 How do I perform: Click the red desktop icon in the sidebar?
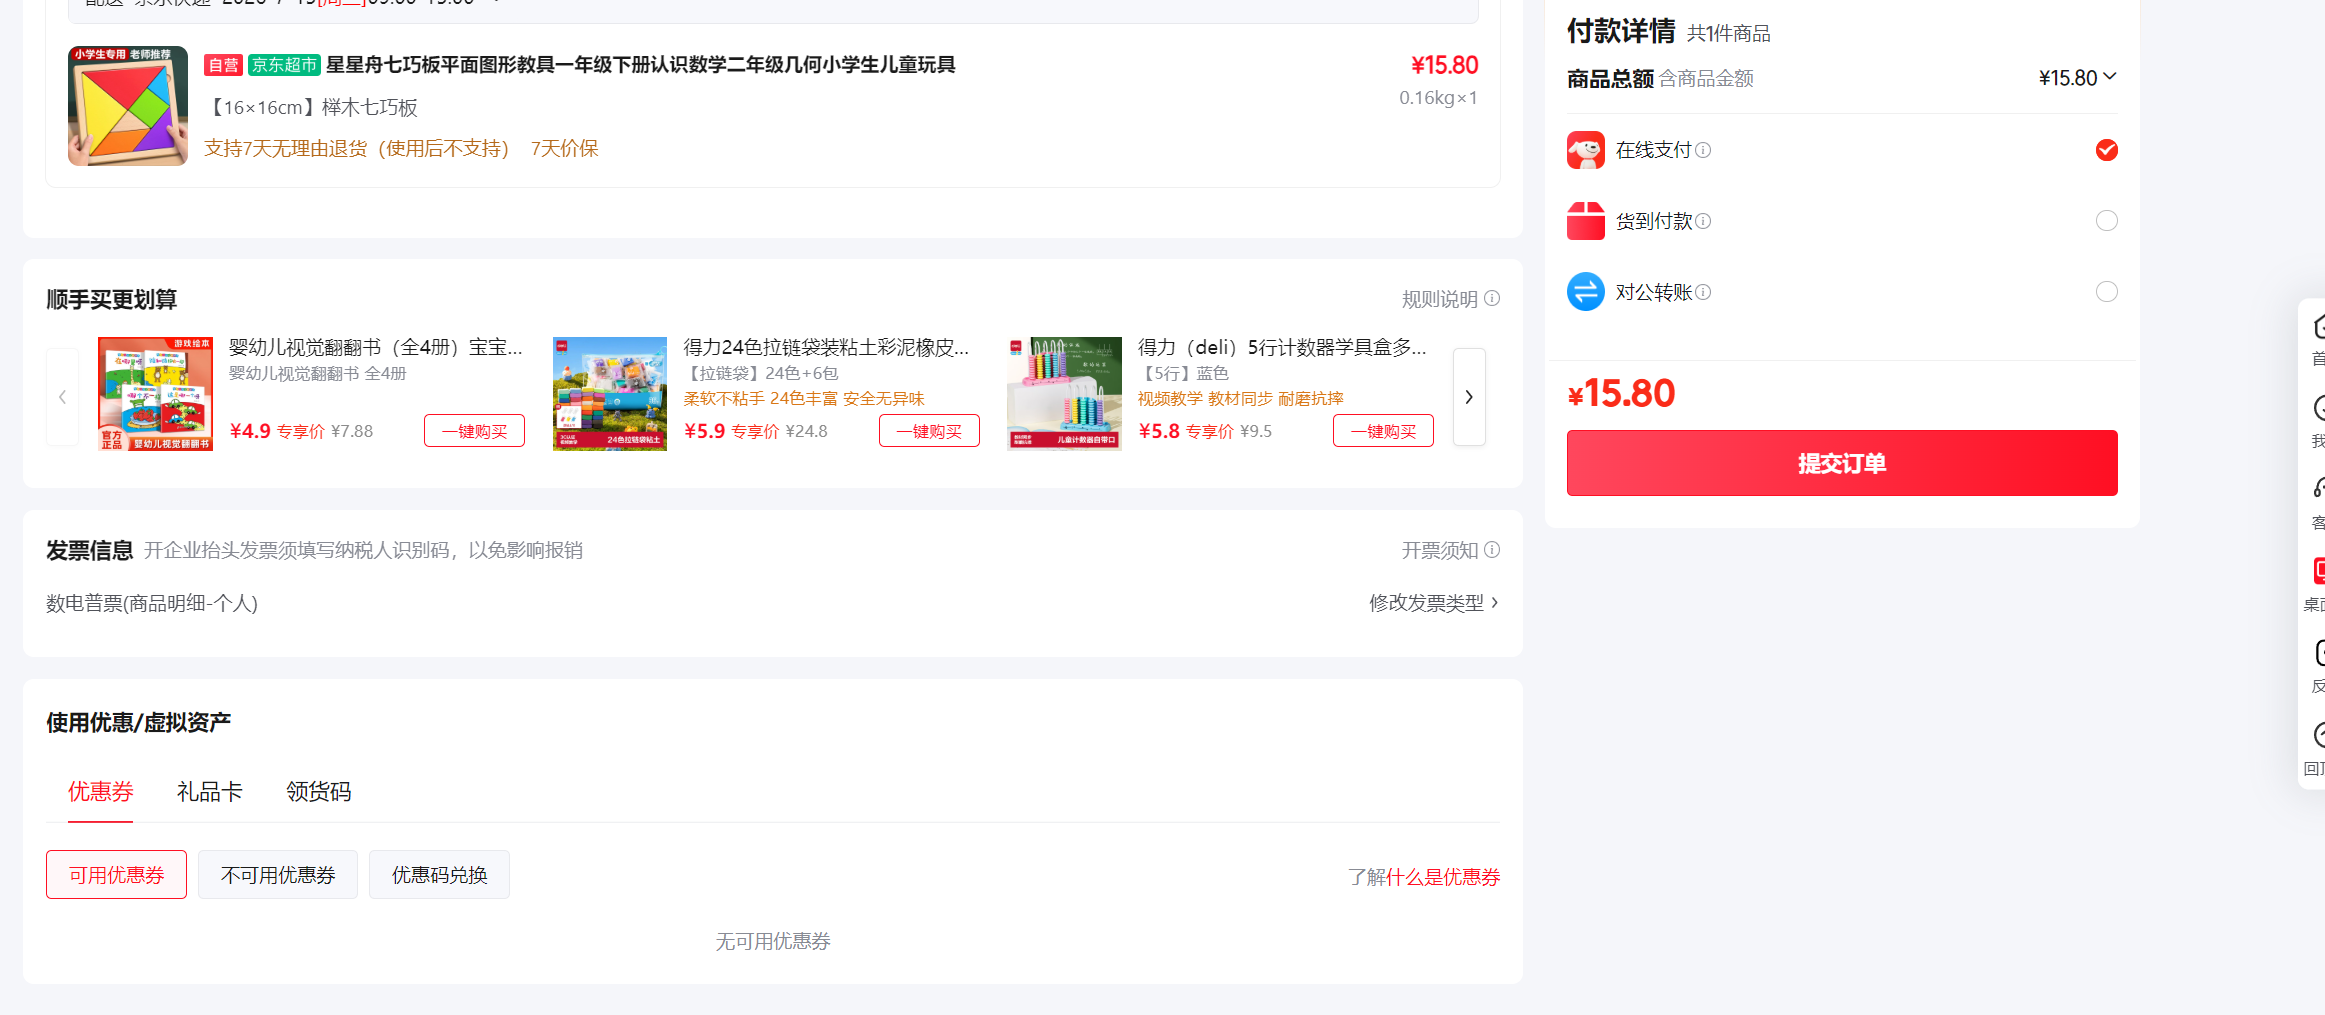click(2319, 571)
